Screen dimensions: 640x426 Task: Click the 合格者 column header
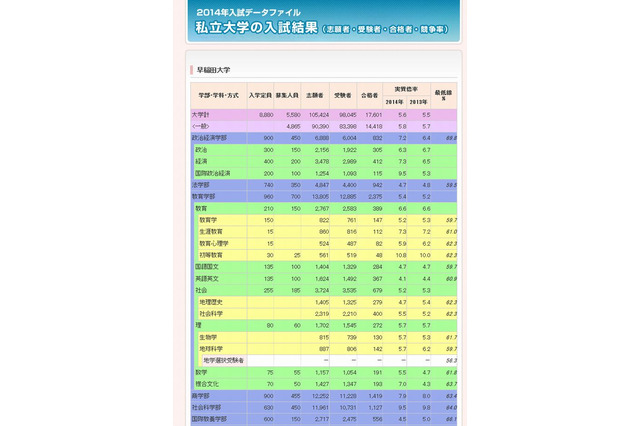(x=369, y=95)
